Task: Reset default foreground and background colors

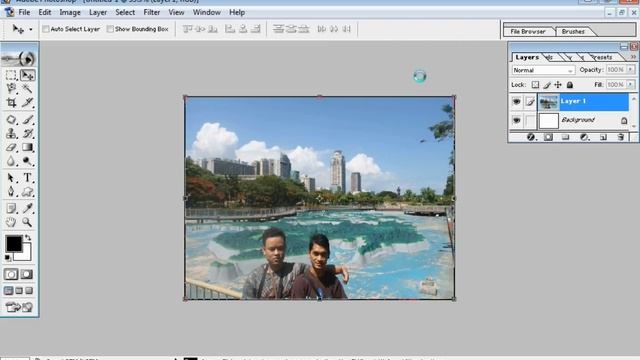Action: coord(8,258)
